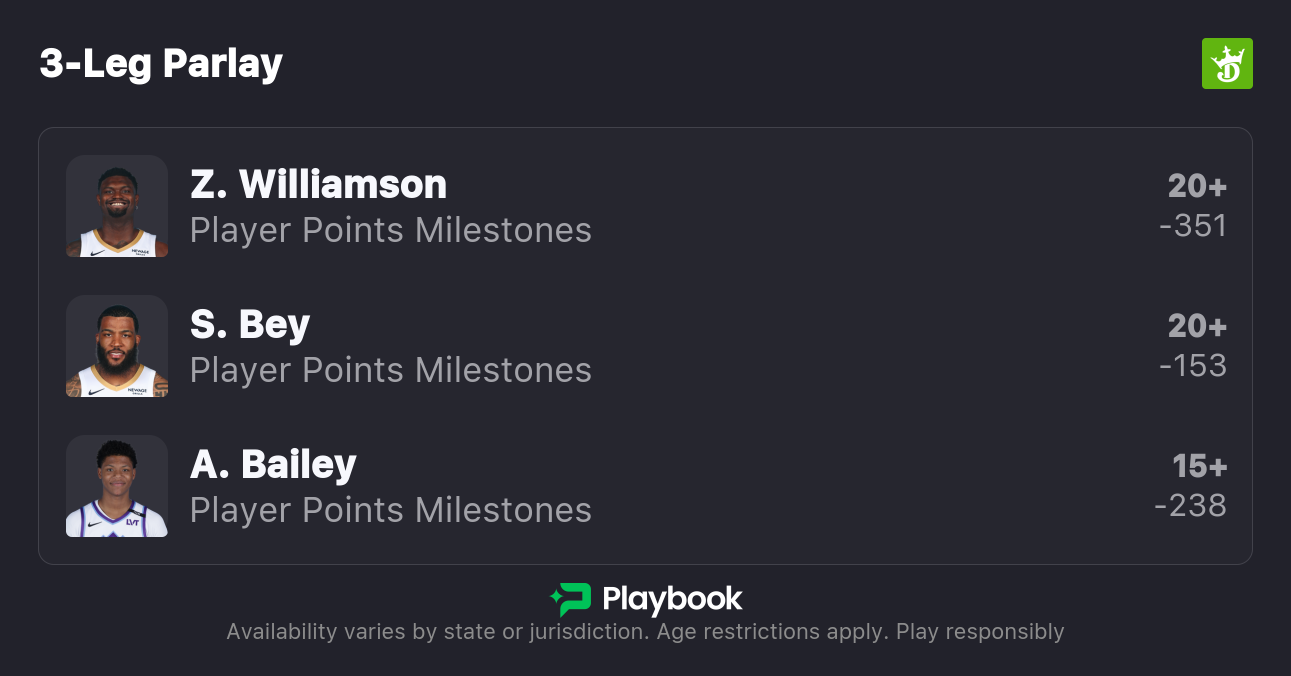Screen dimensions: 1291x676
Task: Select the -238 odds value
Action: (x=1190, y=506)
